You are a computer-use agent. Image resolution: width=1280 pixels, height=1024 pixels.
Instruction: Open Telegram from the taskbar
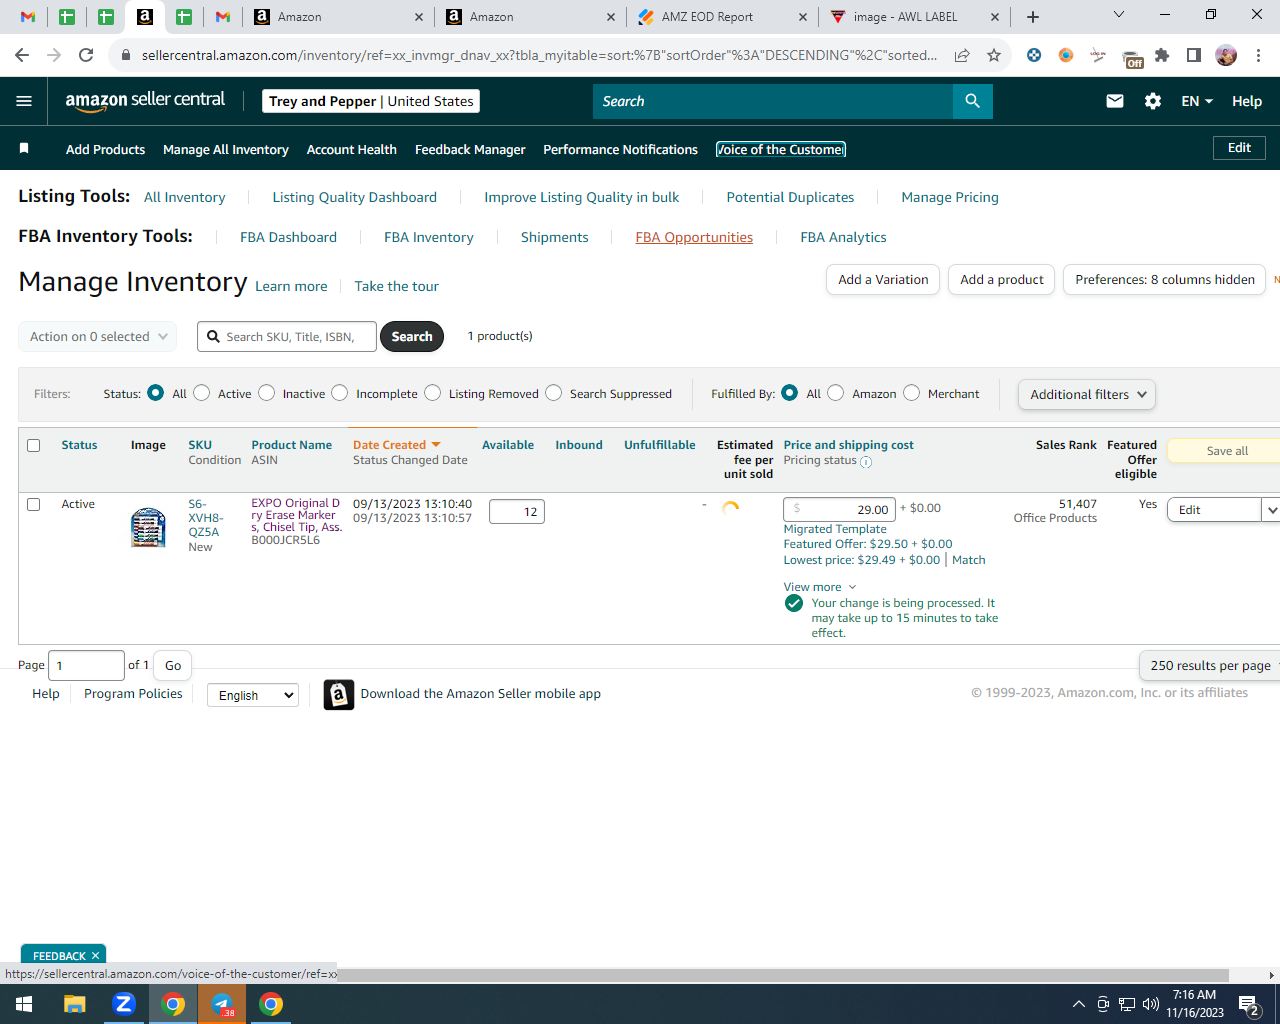pos(222,1004)
